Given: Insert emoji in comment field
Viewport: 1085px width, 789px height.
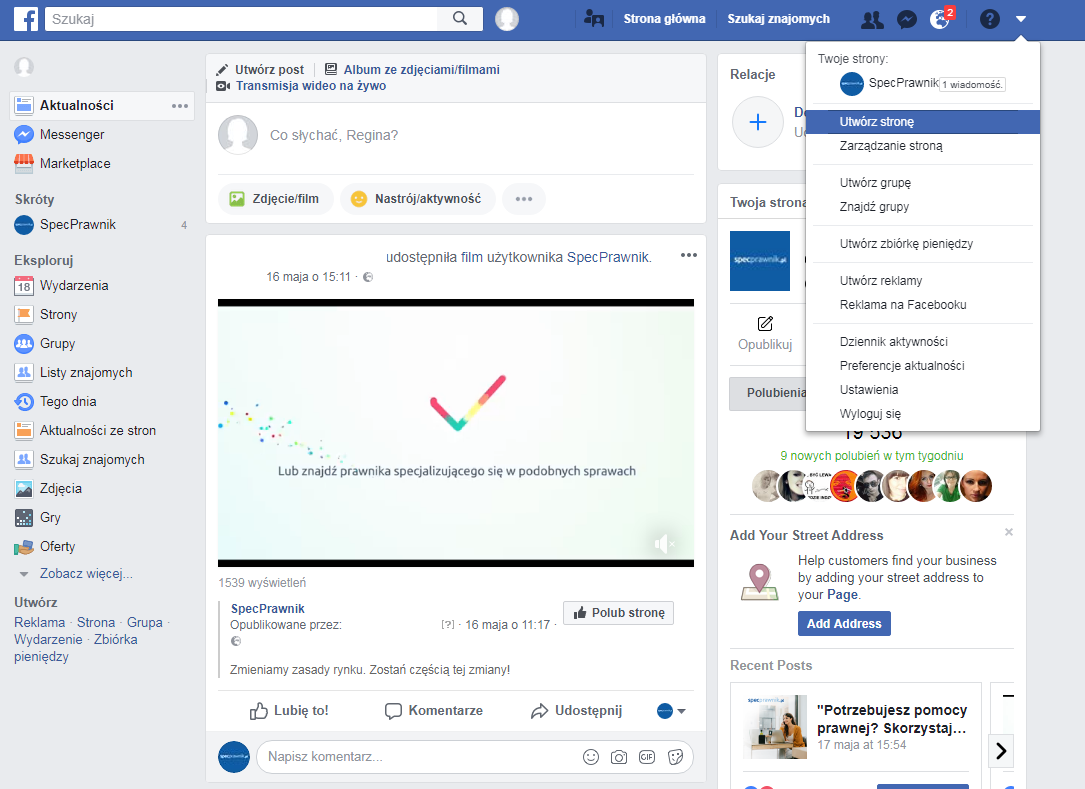Looking at the screenshot, I should point(591,757).
